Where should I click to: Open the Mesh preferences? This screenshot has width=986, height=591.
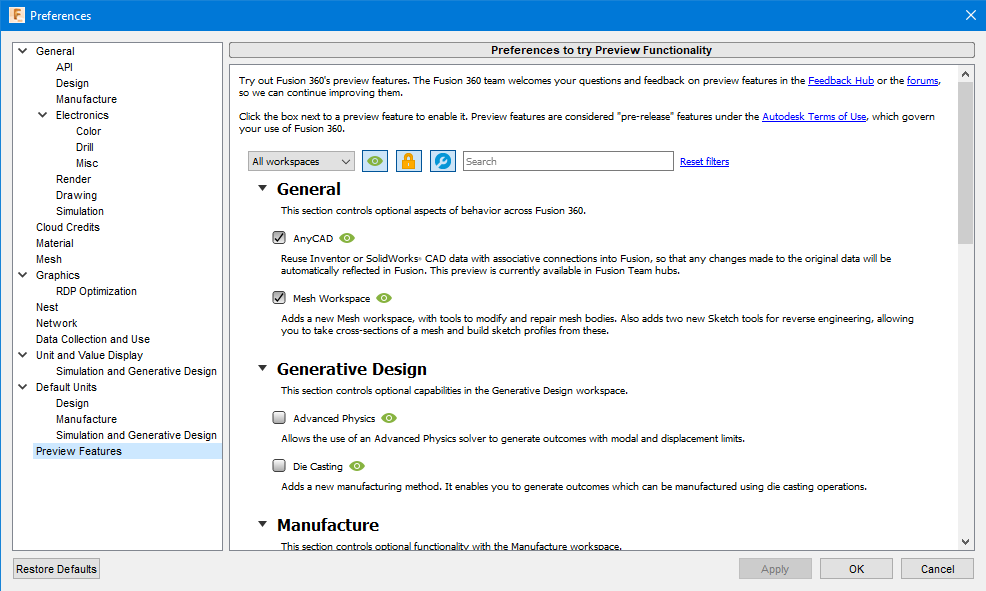click(48, 259)
